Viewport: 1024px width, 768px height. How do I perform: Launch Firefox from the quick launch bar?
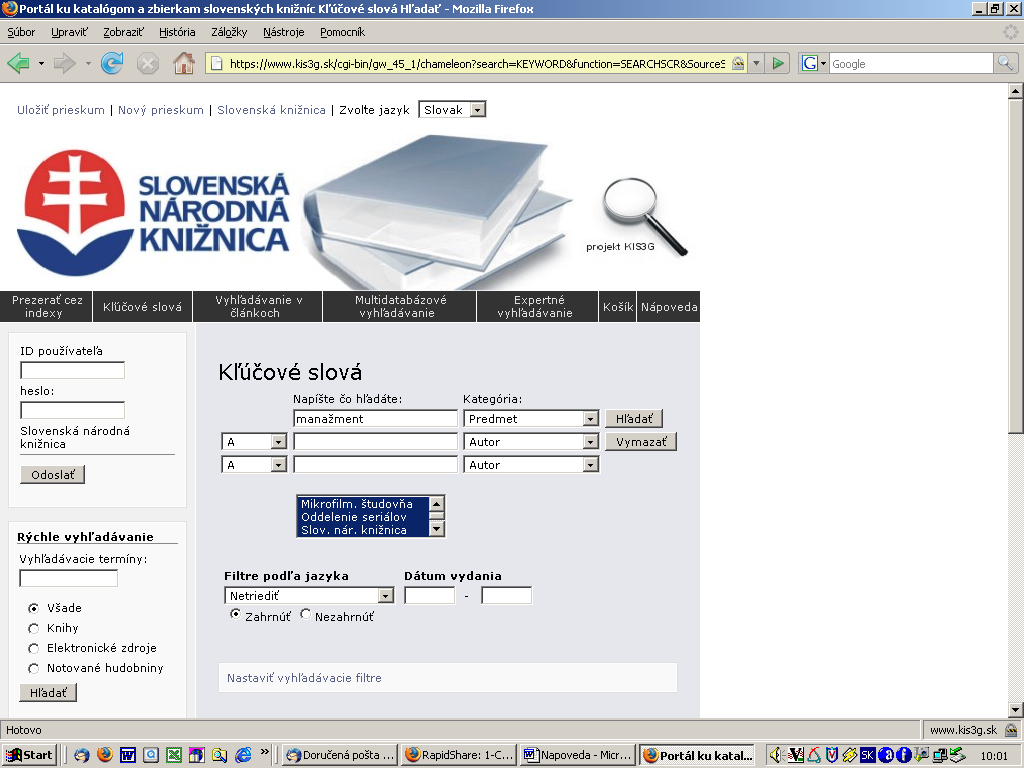click(104, 755)
